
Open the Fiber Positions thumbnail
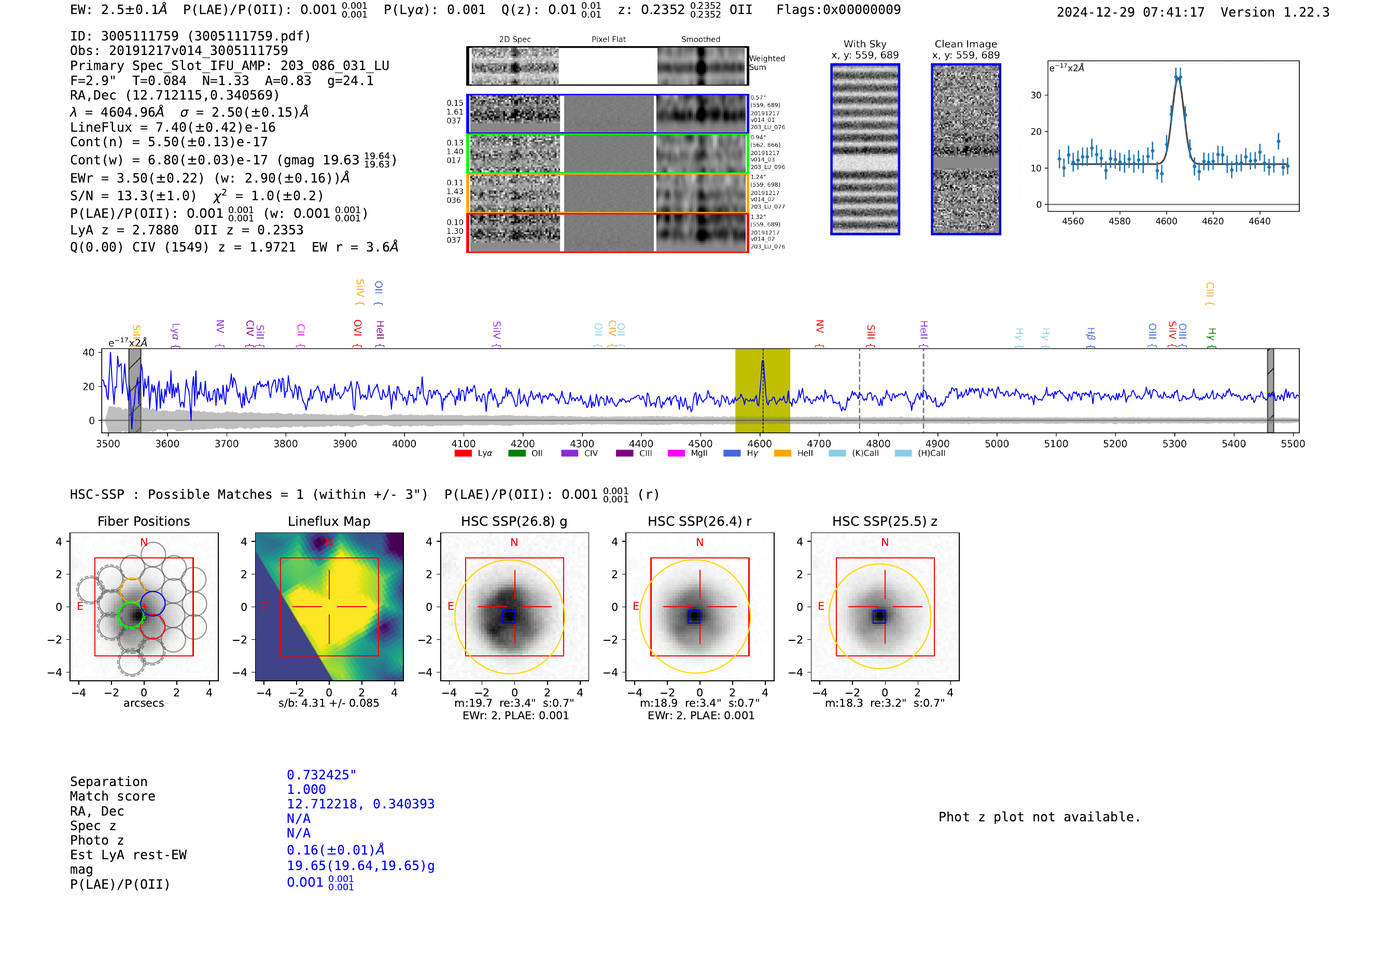(x=144, y=607)
